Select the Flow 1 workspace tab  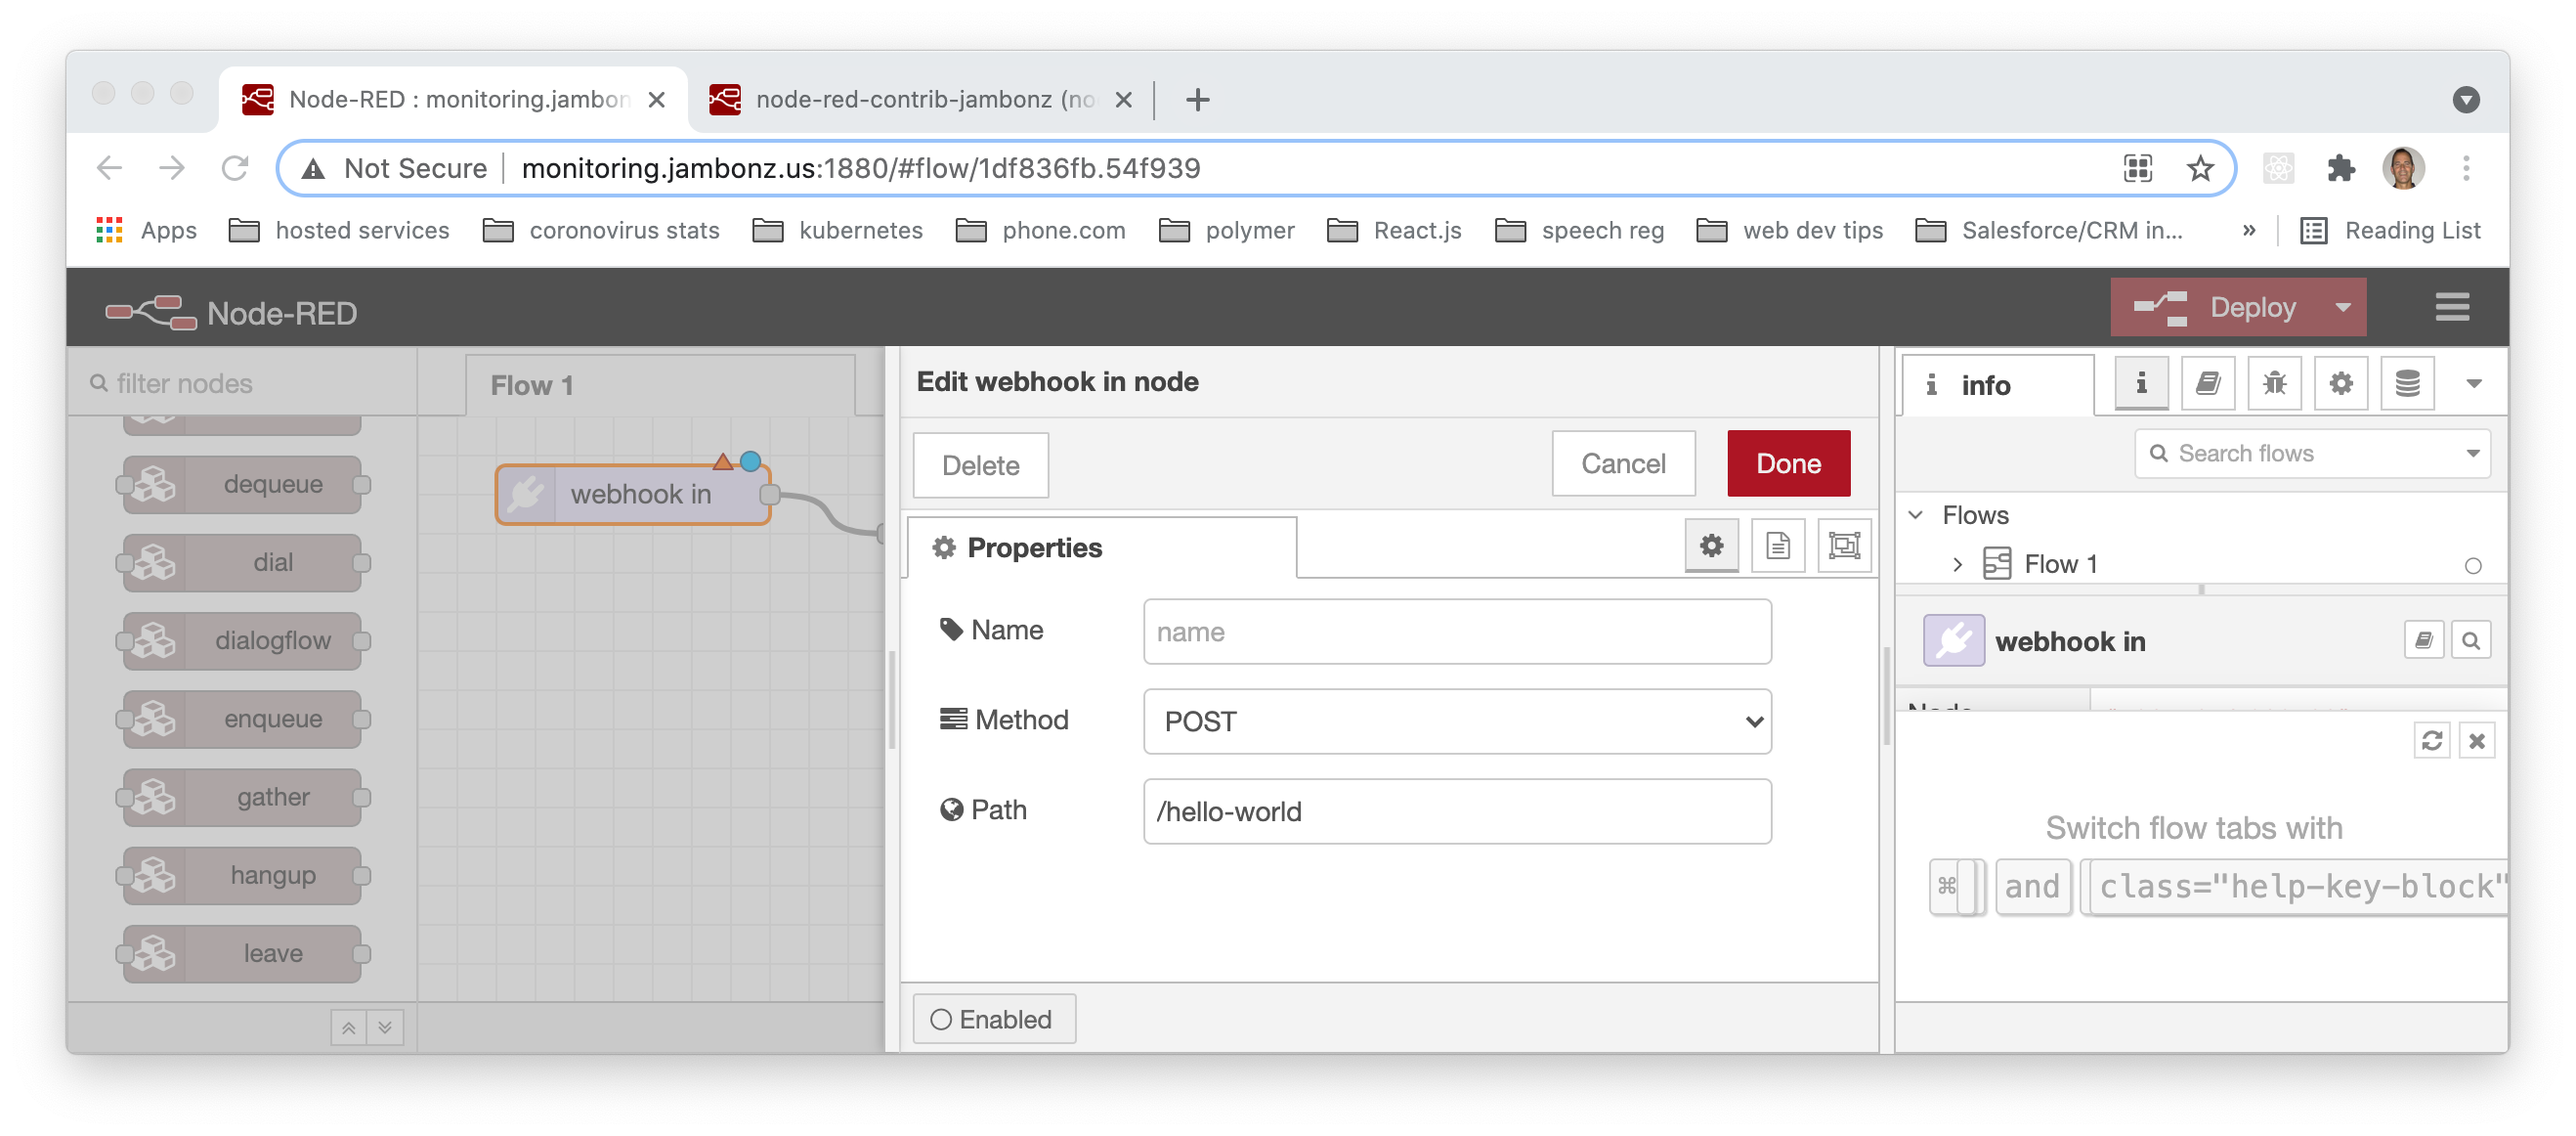pos(531,384)
